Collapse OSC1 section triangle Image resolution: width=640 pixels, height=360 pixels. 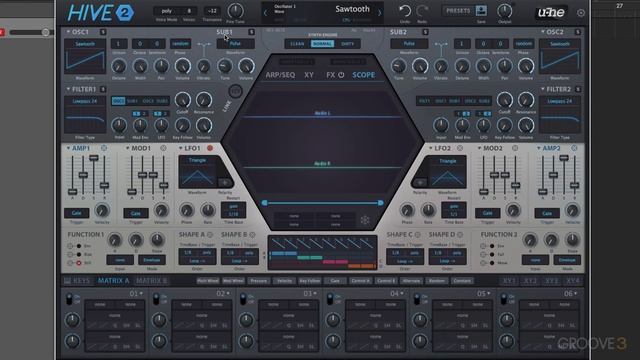point(68,31)
